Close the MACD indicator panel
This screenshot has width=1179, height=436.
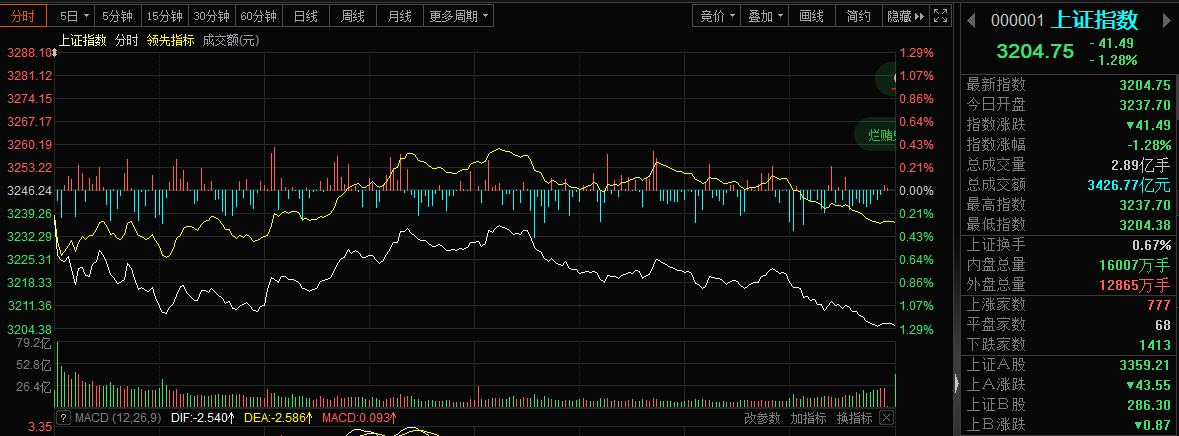click(887, 417)
